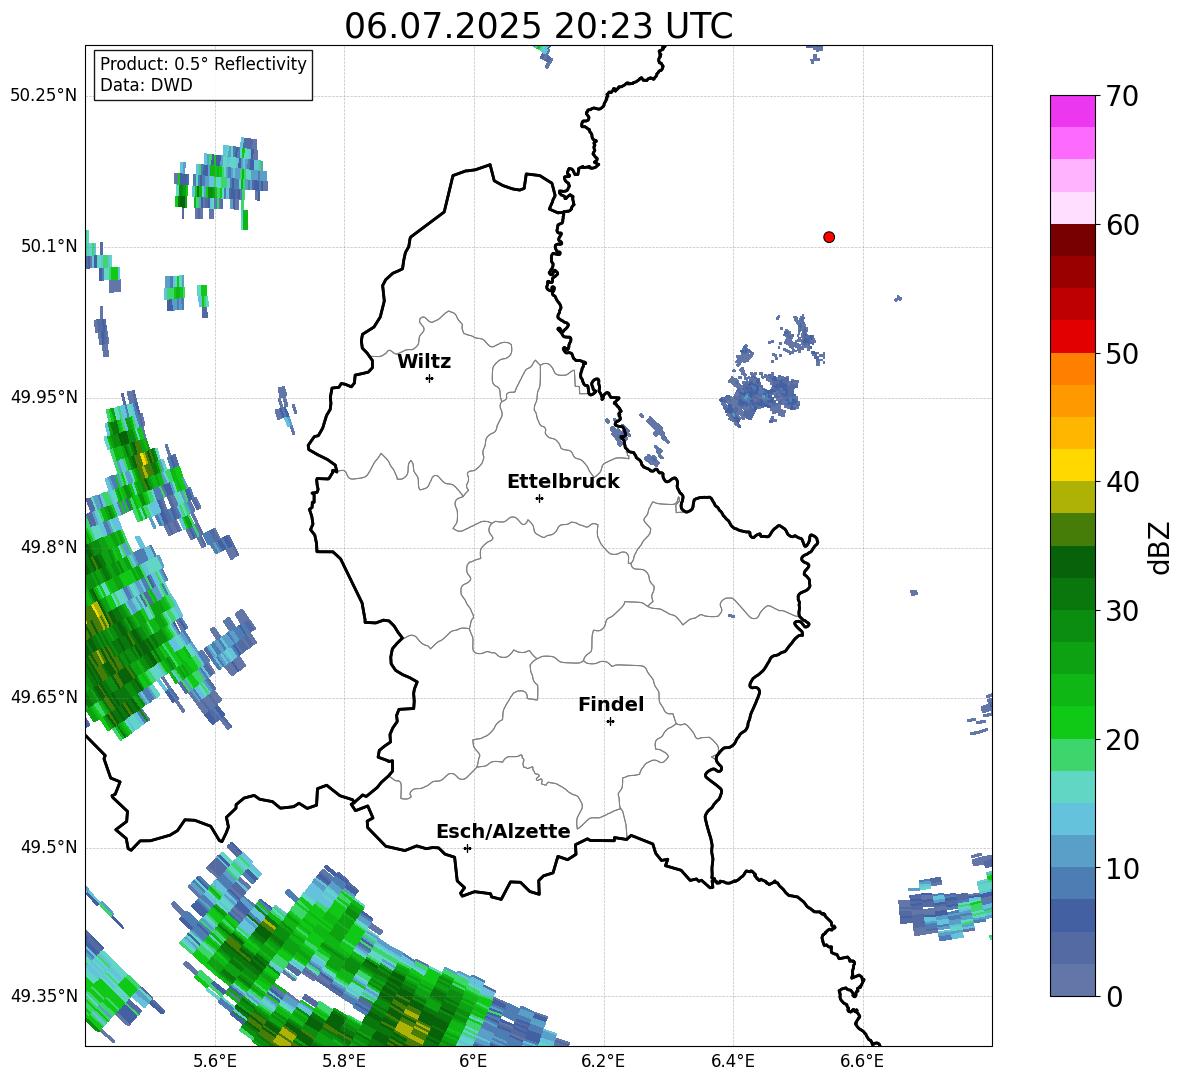This screenshot has width=1184, height=1081.
Task: Click the 6.2°E longitude label
Action: pyautogui.click(x=603, y=1061)
